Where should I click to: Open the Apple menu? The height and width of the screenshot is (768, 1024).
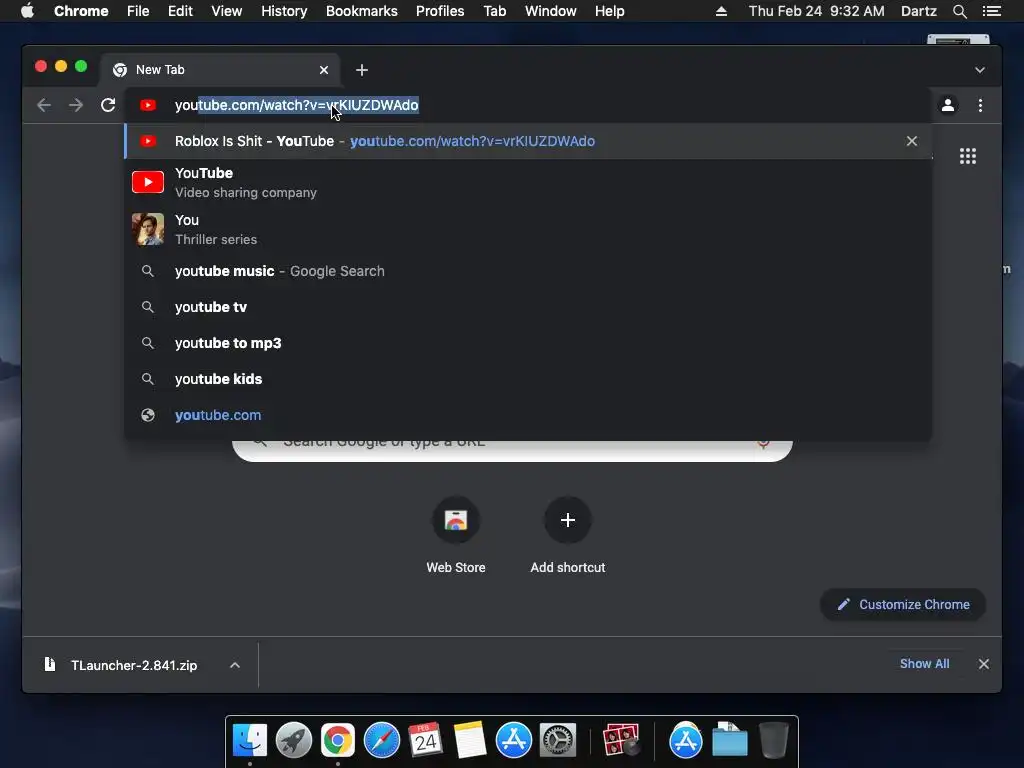tap(27, 11)
